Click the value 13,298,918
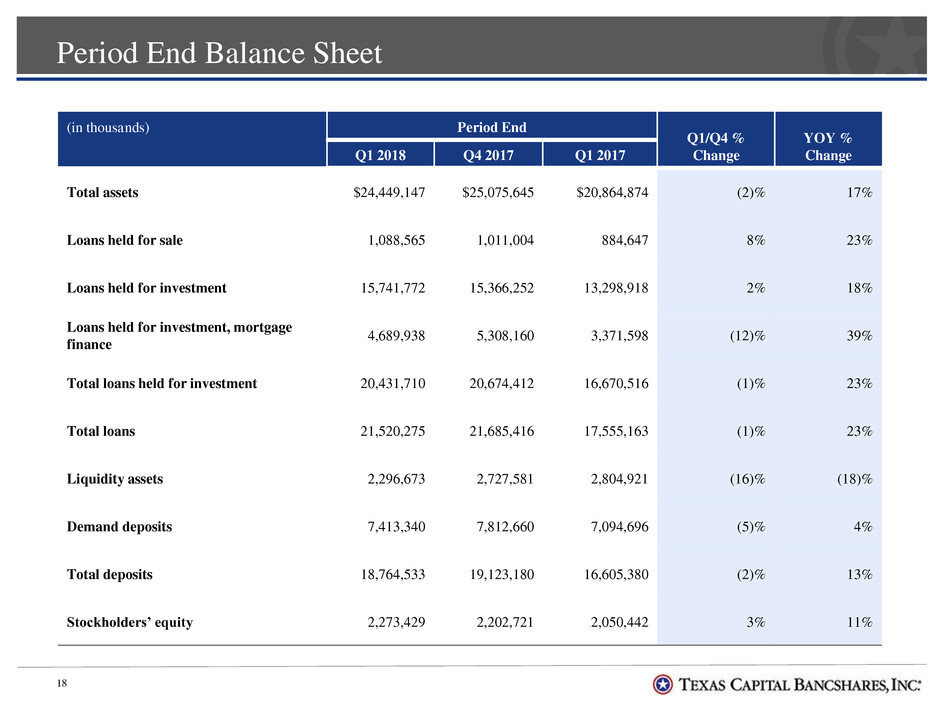This screenshot has height=705, width=940. (x=616, y=288)
